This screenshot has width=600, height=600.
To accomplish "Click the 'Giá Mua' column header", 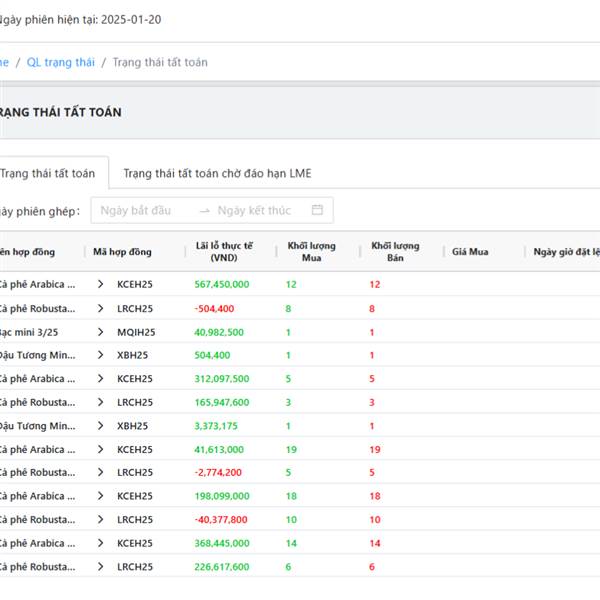I will (470, 251).
